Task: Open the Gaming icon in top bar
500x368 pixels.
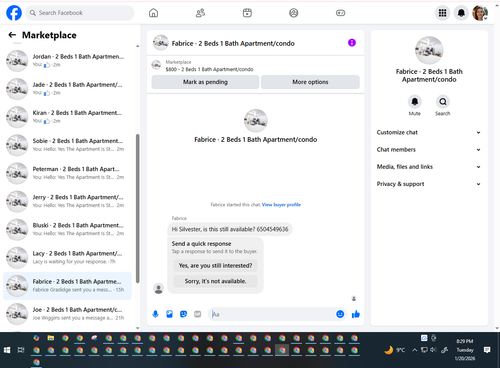Action: tap(340, 13)
